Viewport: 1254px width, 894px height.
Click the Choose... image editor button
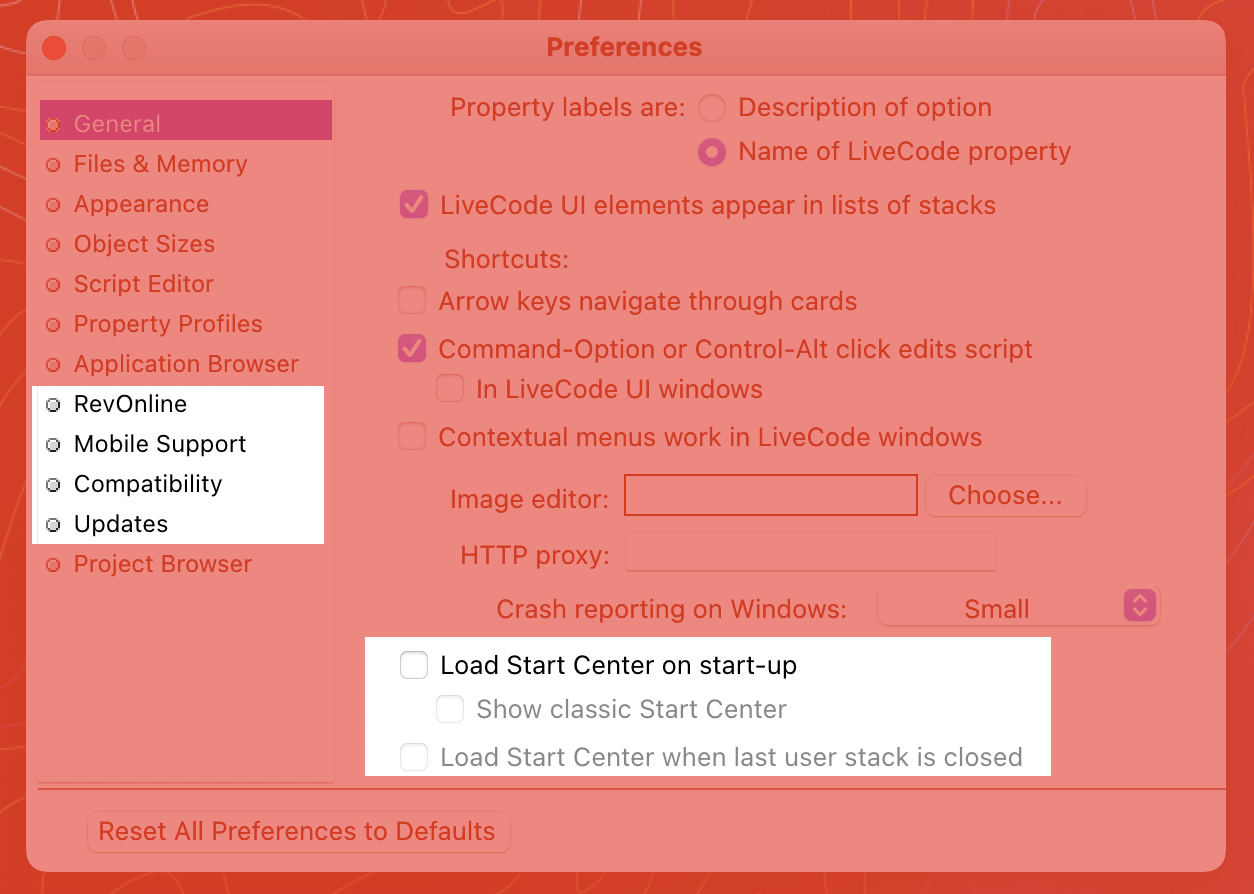coord(1006,495)
